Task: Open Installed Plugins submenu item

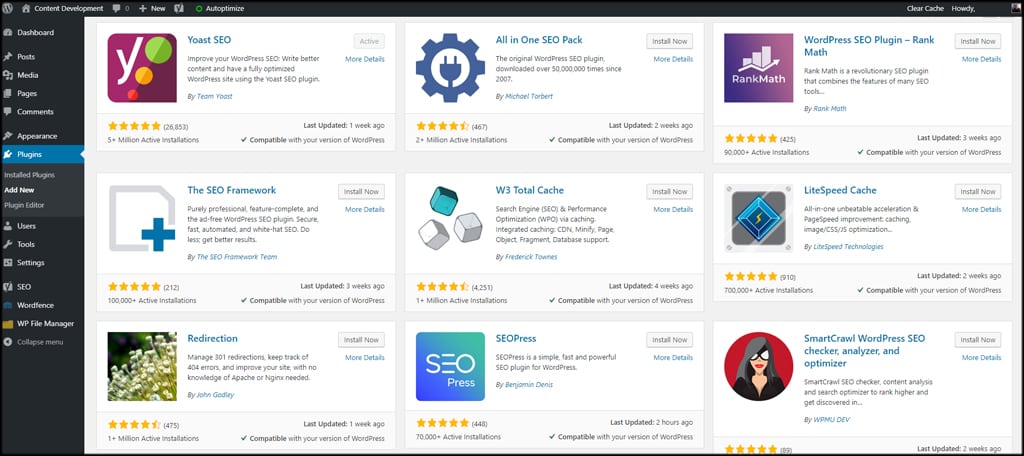Action: coord(29,175)
